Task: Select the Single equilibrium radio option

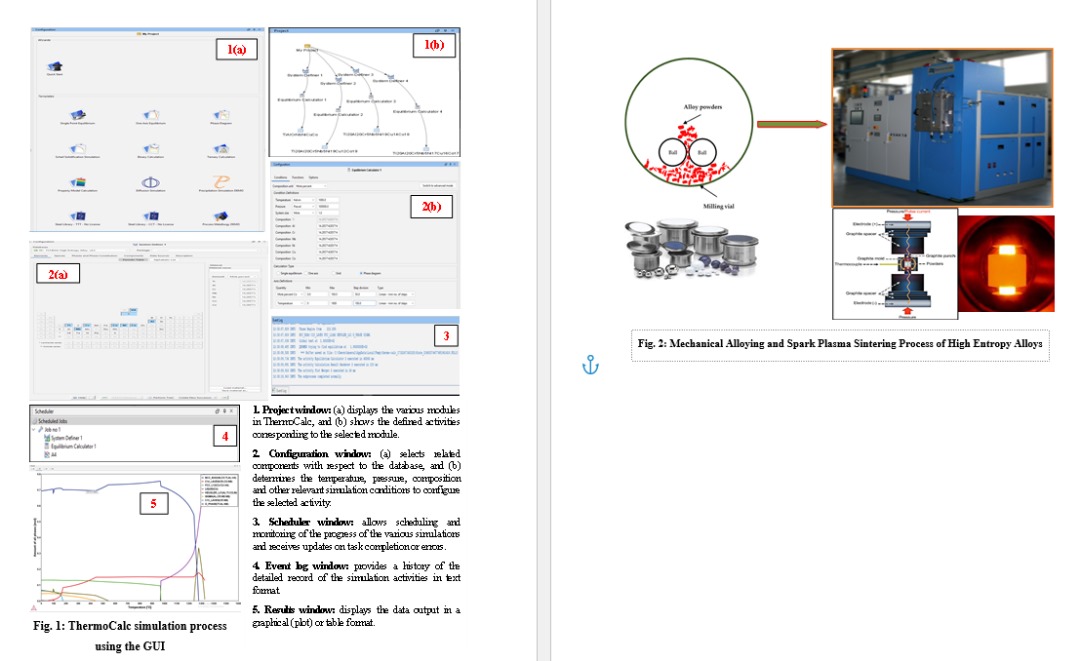Action: pos(277,273)
